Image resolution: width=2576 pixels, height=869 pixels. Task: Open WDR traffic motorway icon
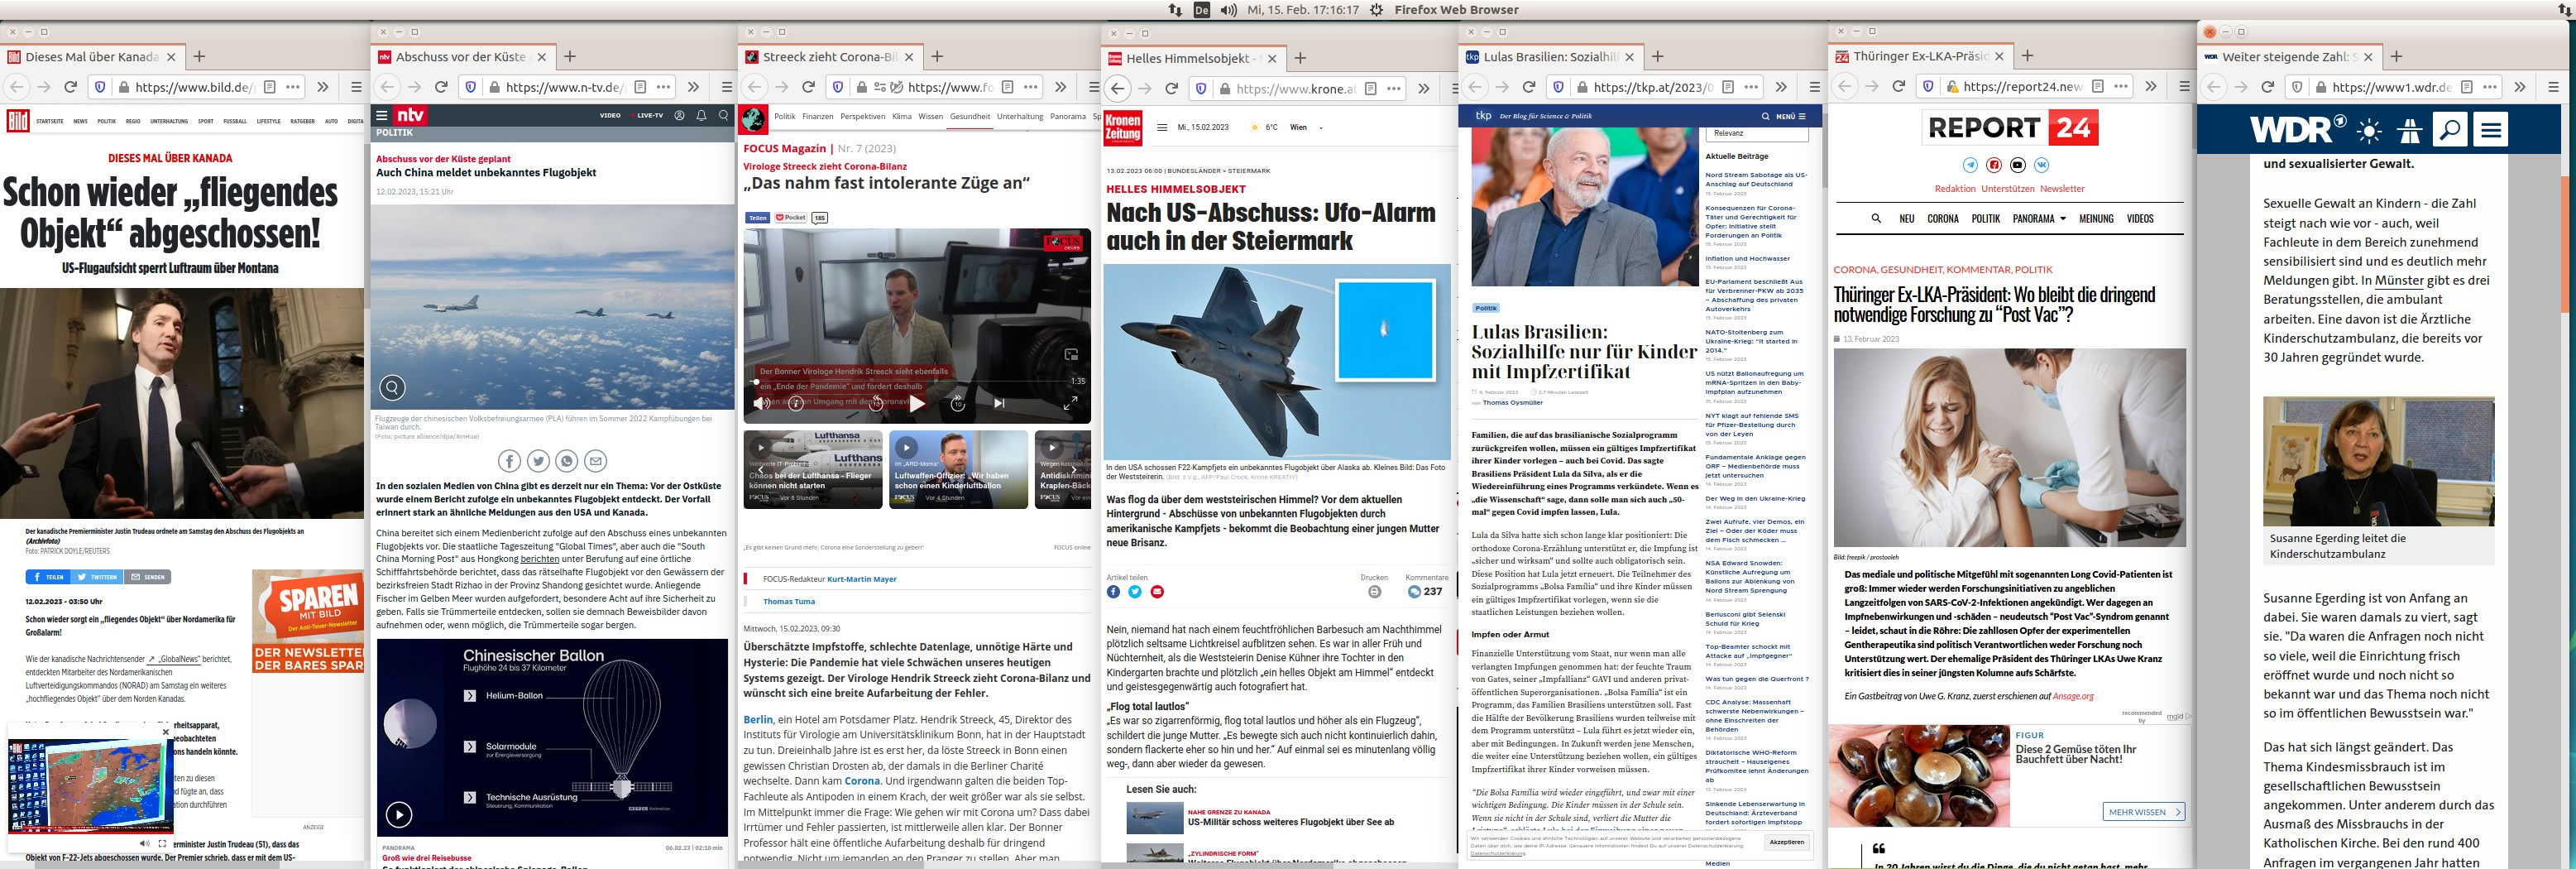tap(2409, 130)
